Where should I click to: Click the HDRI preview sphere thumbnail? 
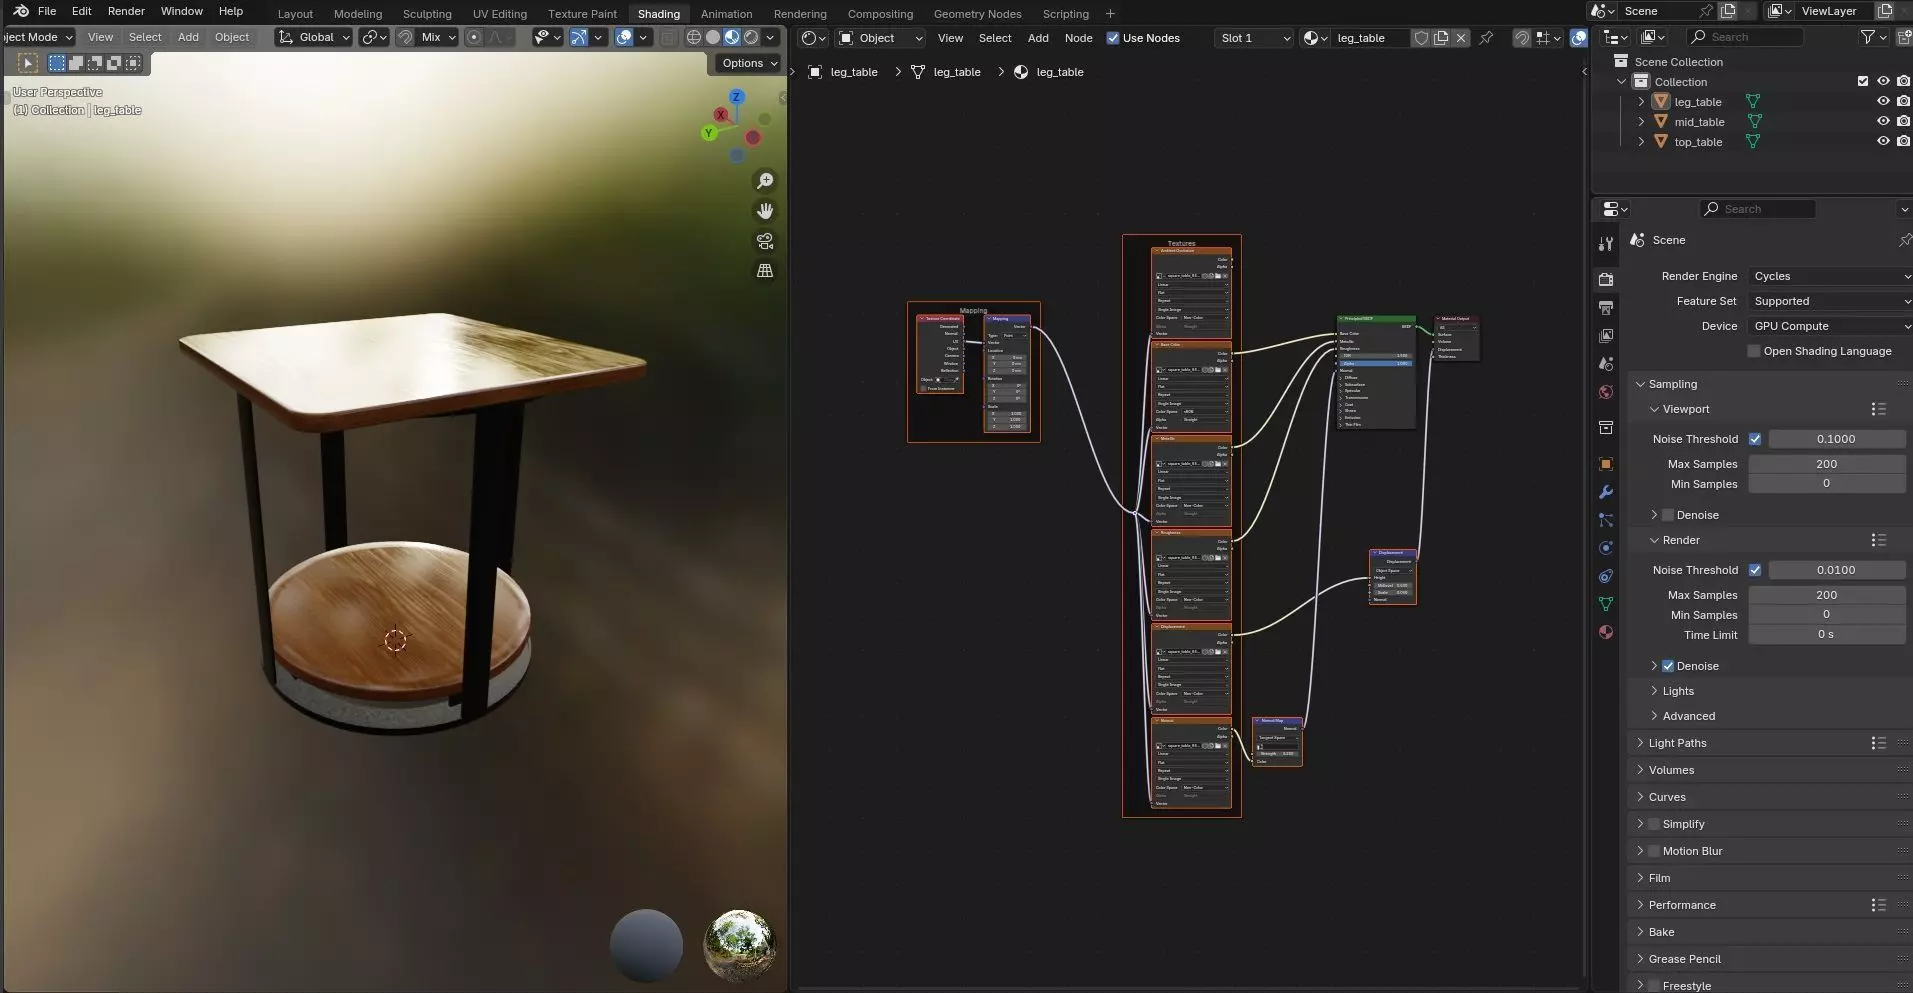[739, 945]
